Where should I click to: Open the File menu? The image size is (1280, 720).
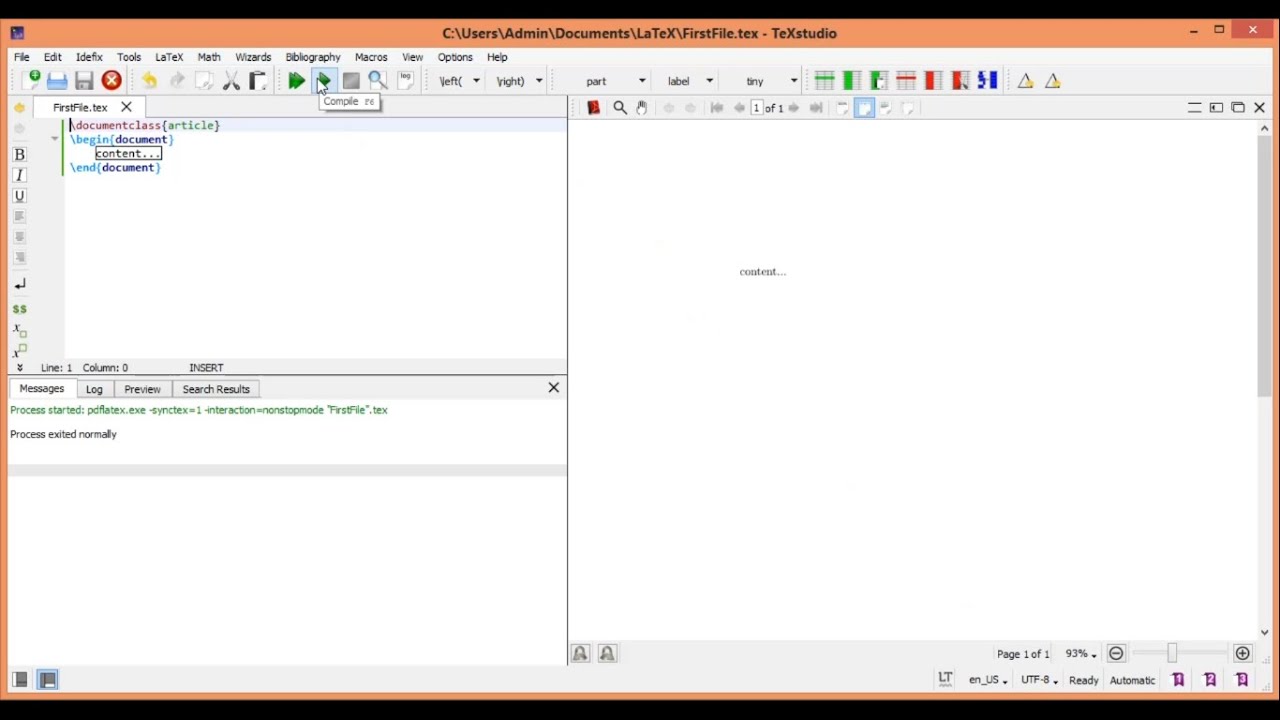22,57
